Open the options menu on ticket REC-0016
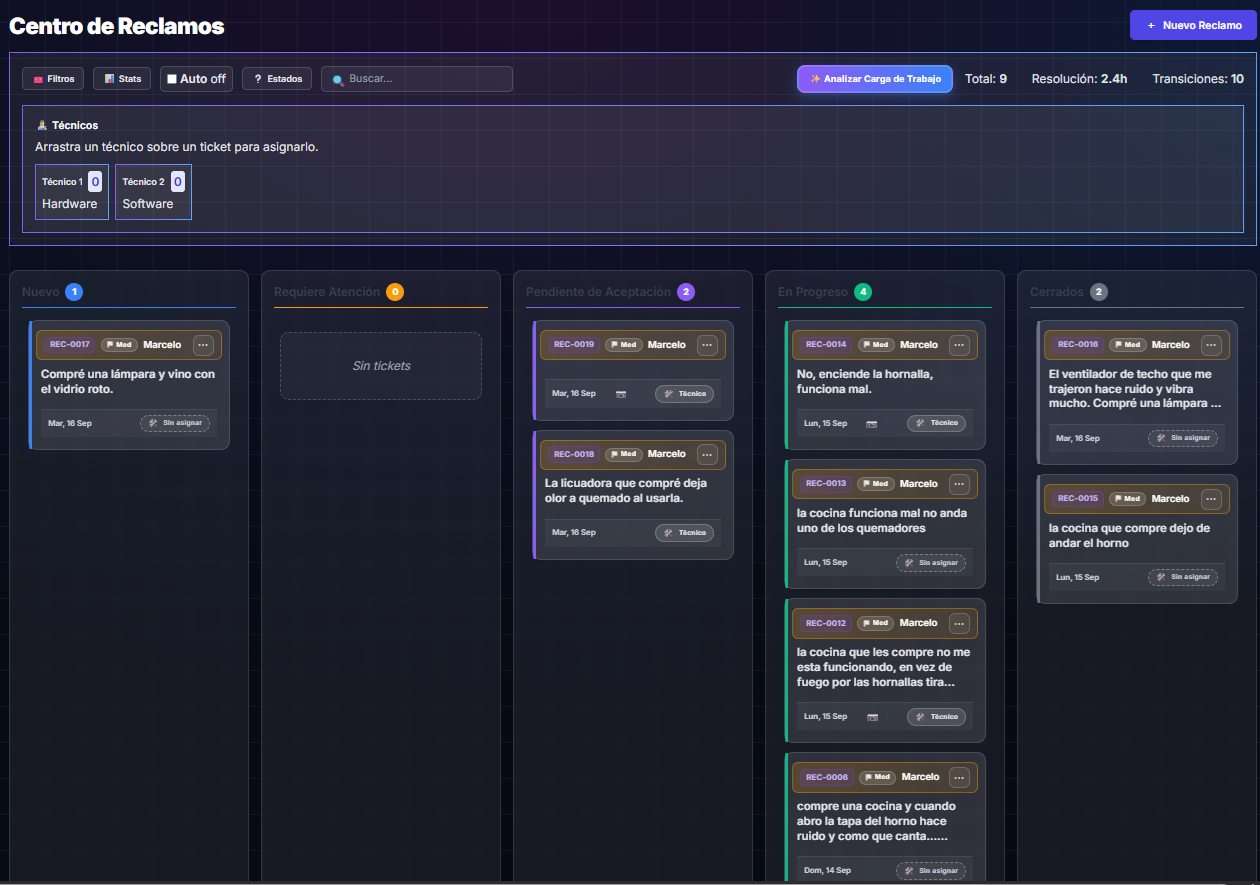 [1211, 344]
